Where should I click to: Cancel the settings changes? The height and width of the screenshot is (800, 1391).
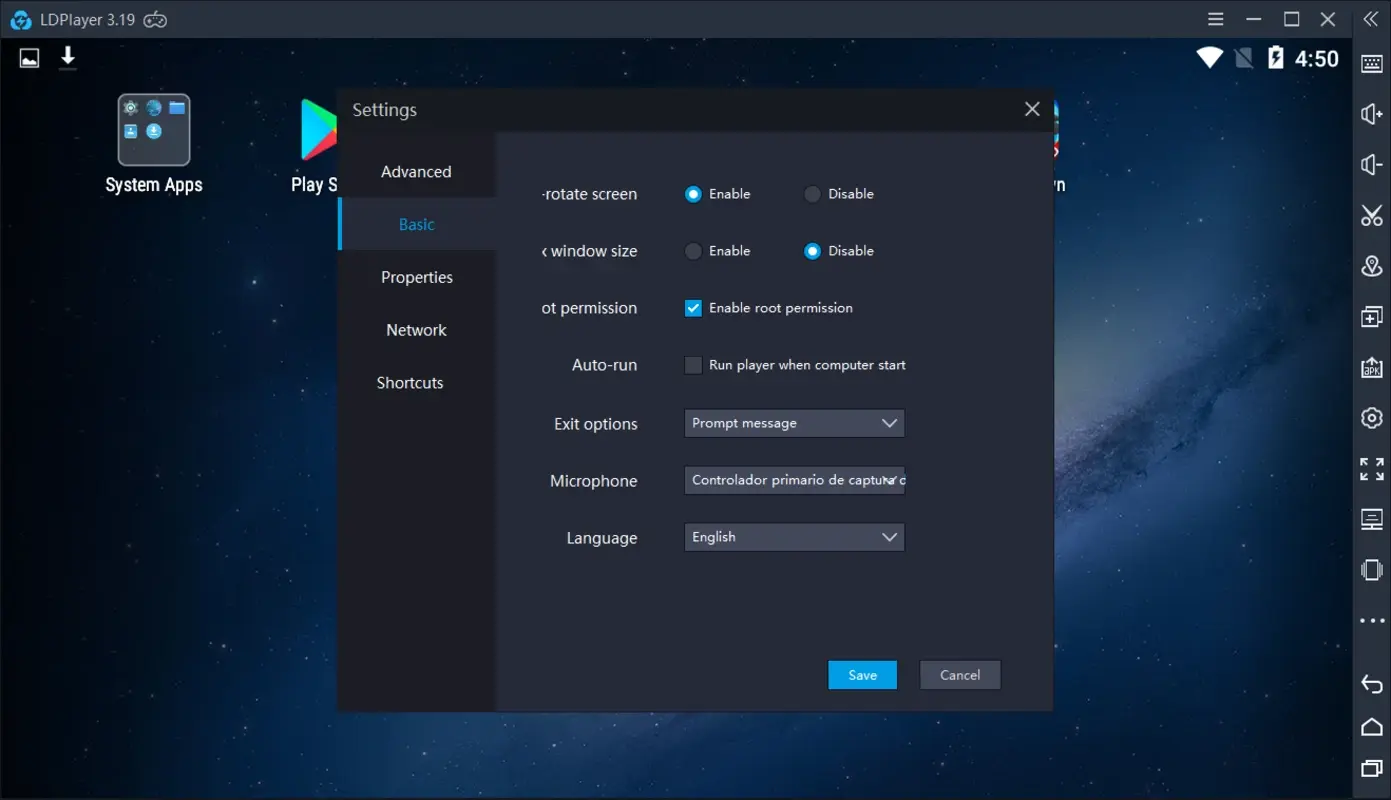coord(959,674)
